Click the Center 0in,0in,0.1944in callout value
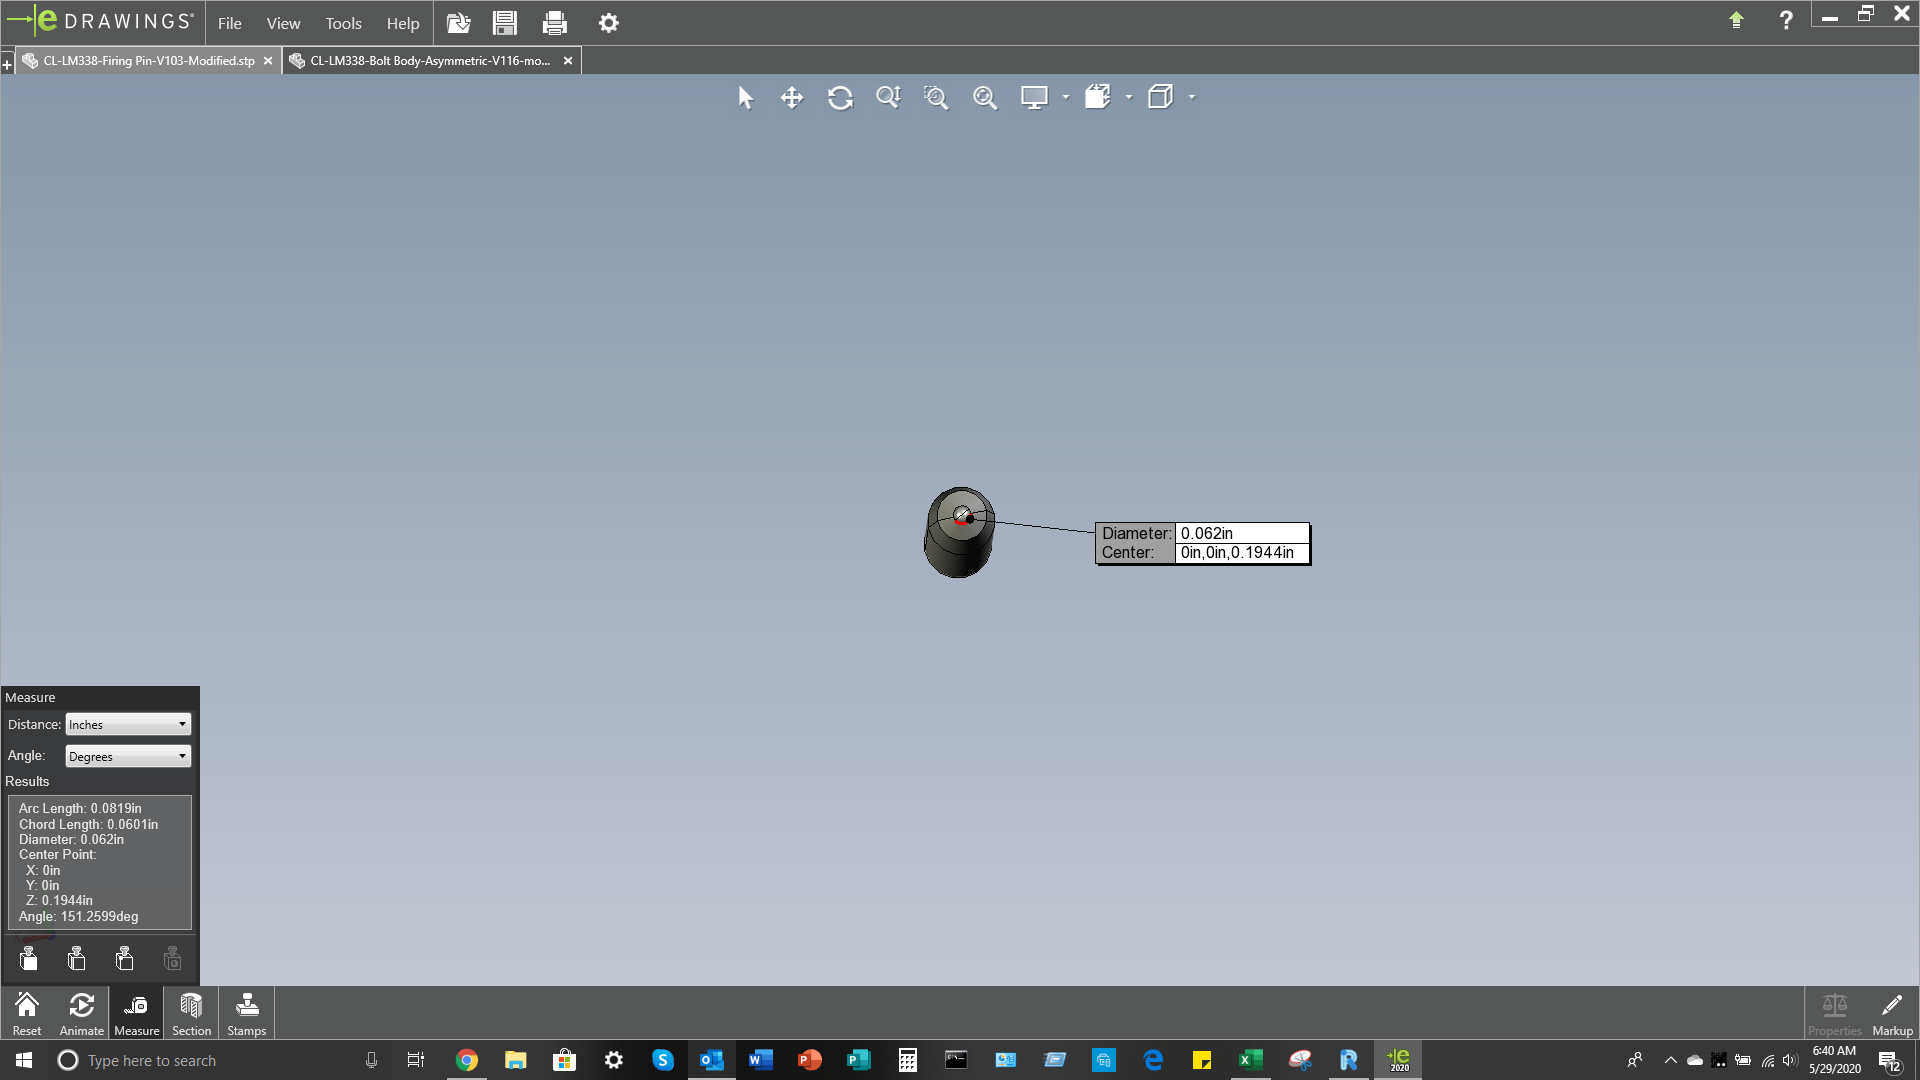This screenshot has height=1080, width=1920. point(1242,552)
